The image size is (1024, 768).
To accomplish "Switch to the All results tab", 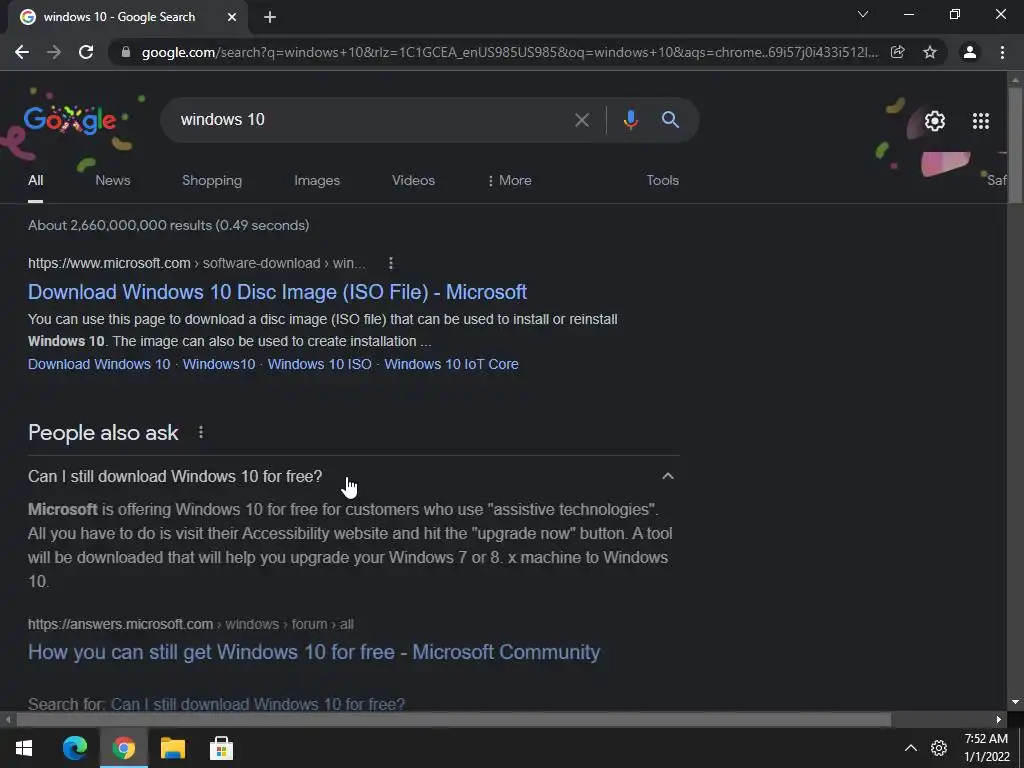I will [x=35, y=180].
